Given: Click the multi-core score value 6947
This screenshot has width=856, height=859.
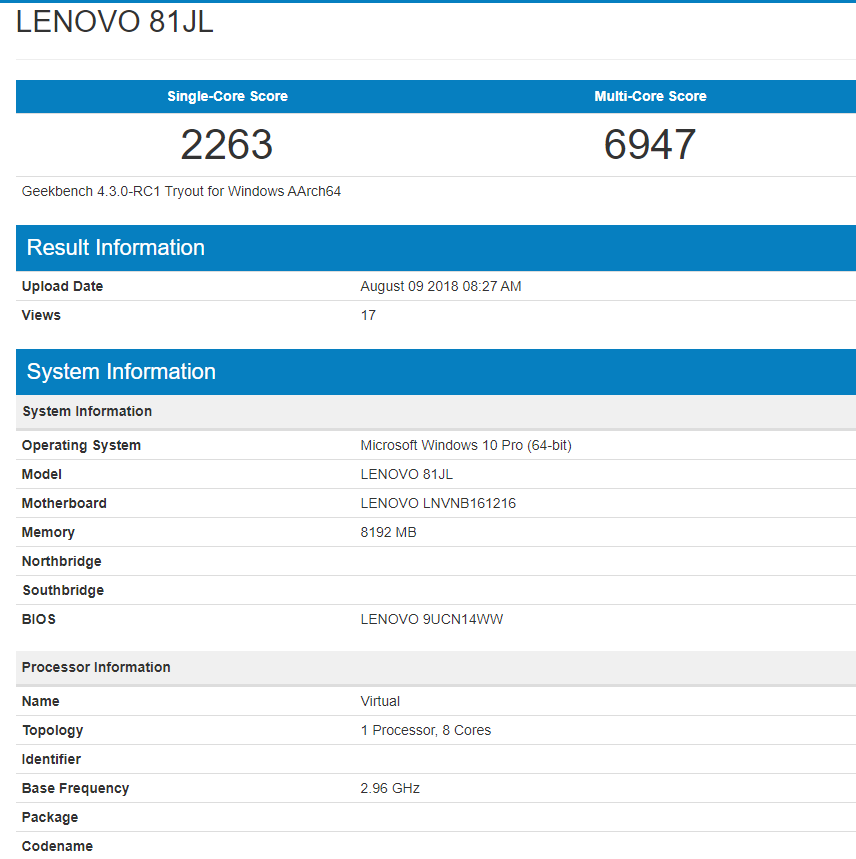Looking at the screenshot, I should pyautogui.click(x=650, y=145).
